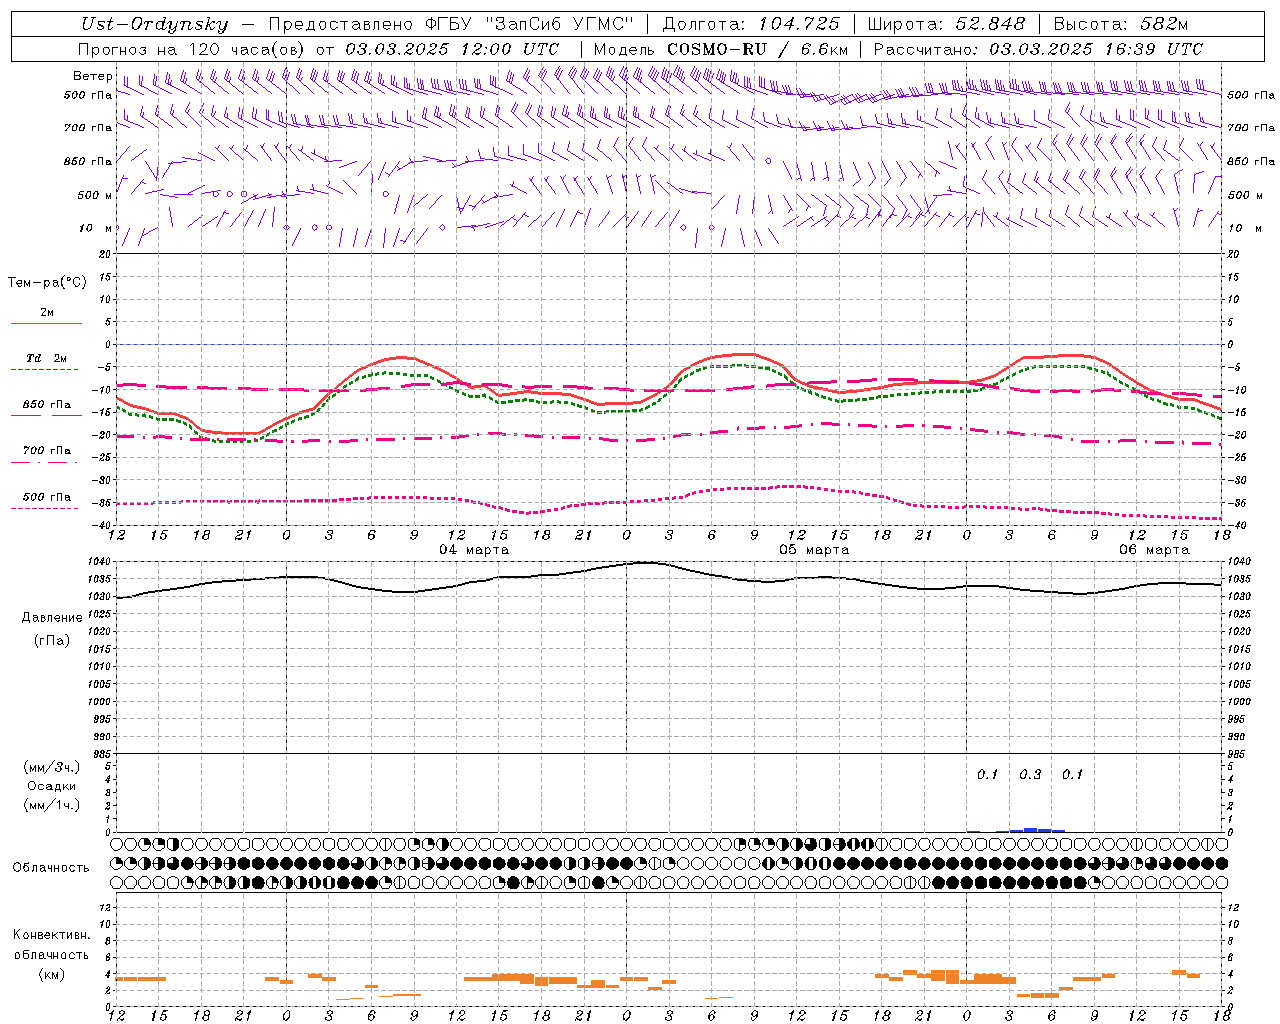The height and width of the screenshot is (1024, 1280).
Task: Click the (мм/1ч.) precipitation unit label
Action: (x=52, y=805)
